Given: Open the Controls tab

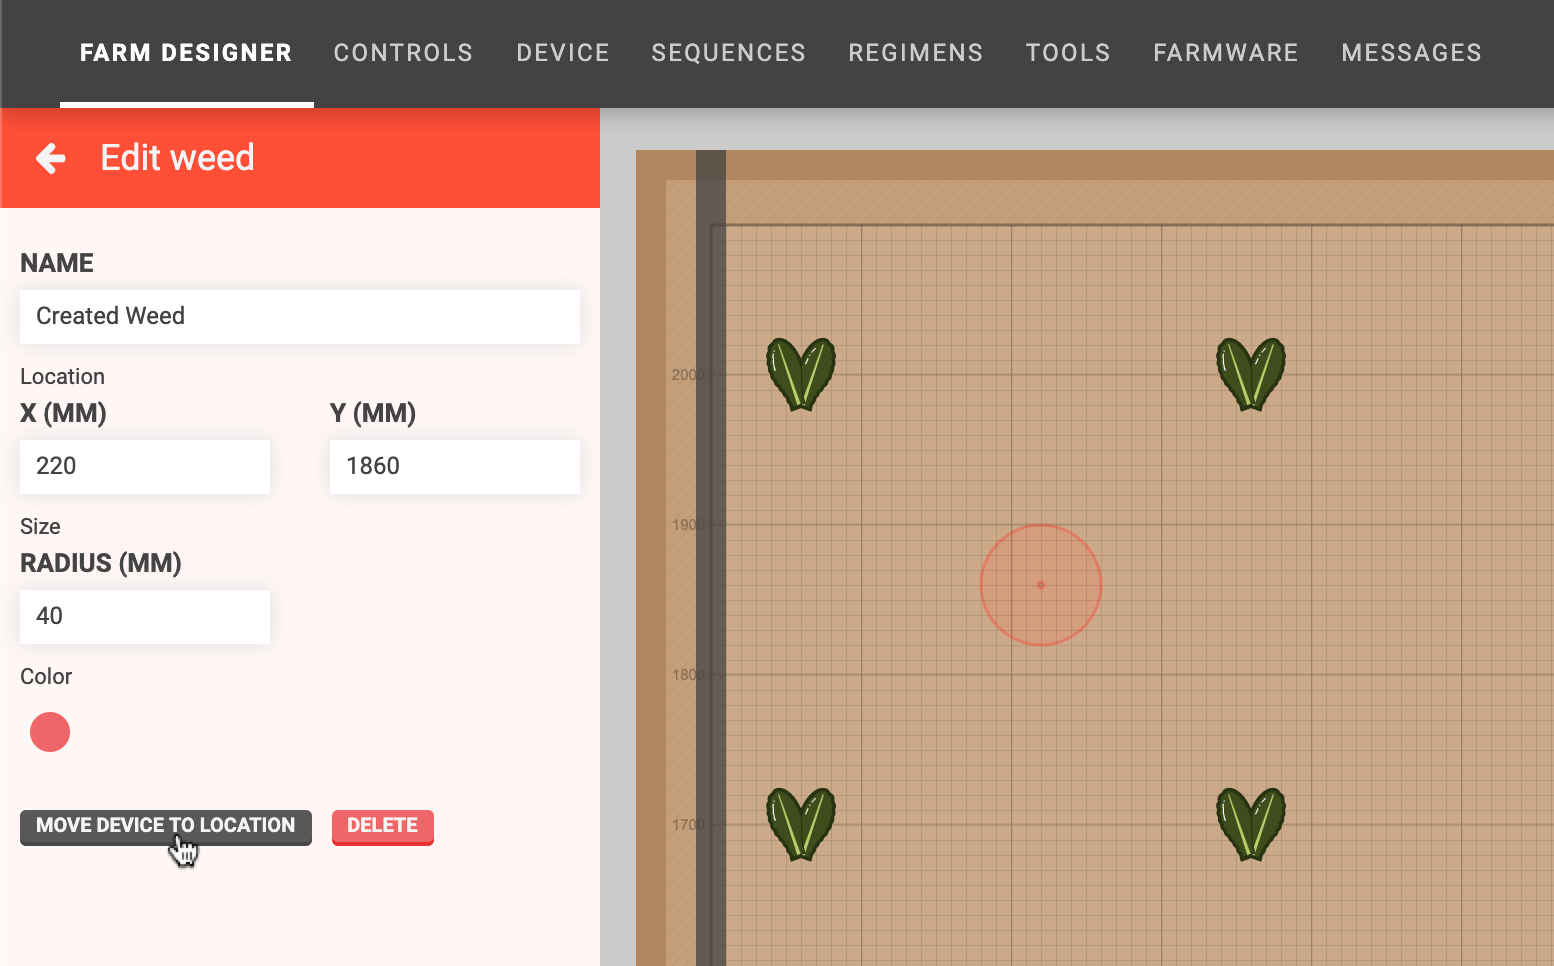Looking at the screenshot, I should click(403, 53).
